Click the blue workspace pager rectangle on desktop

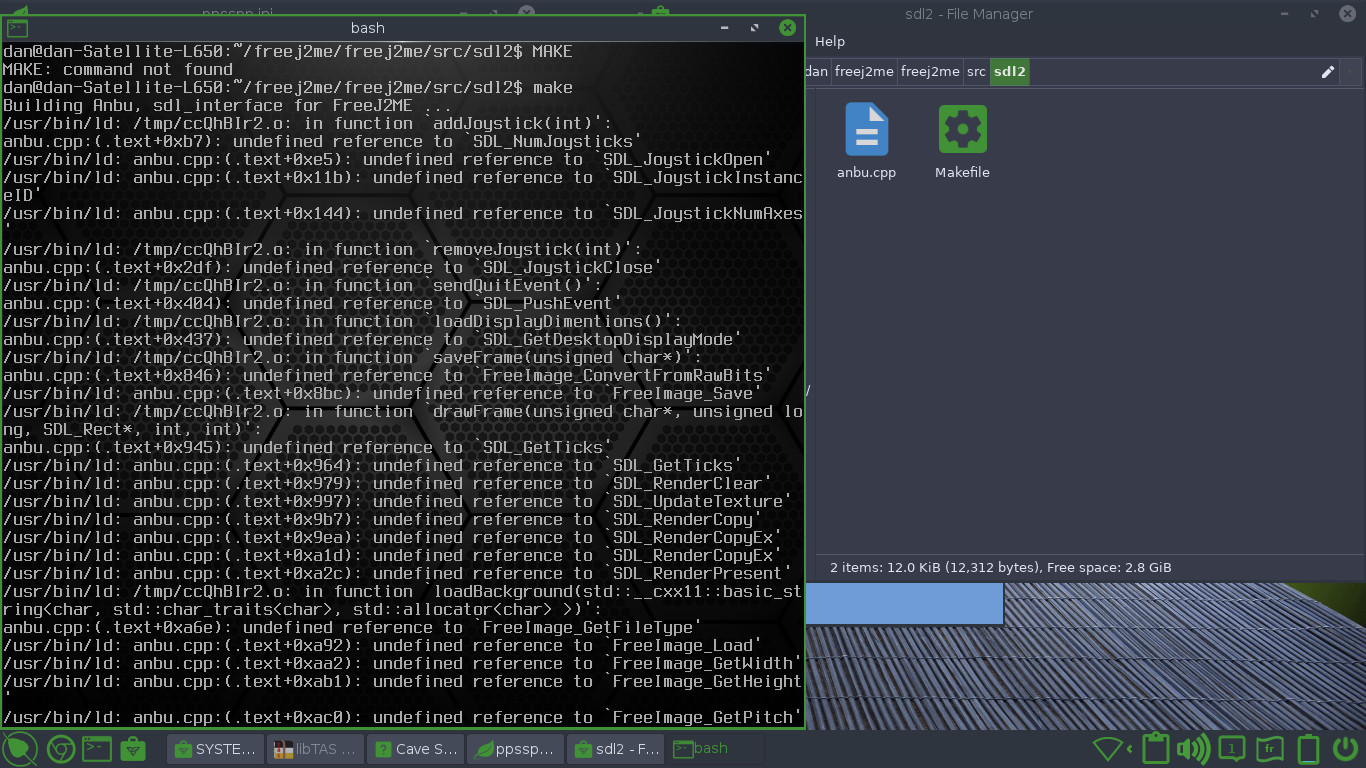click(x=904, y=605)
